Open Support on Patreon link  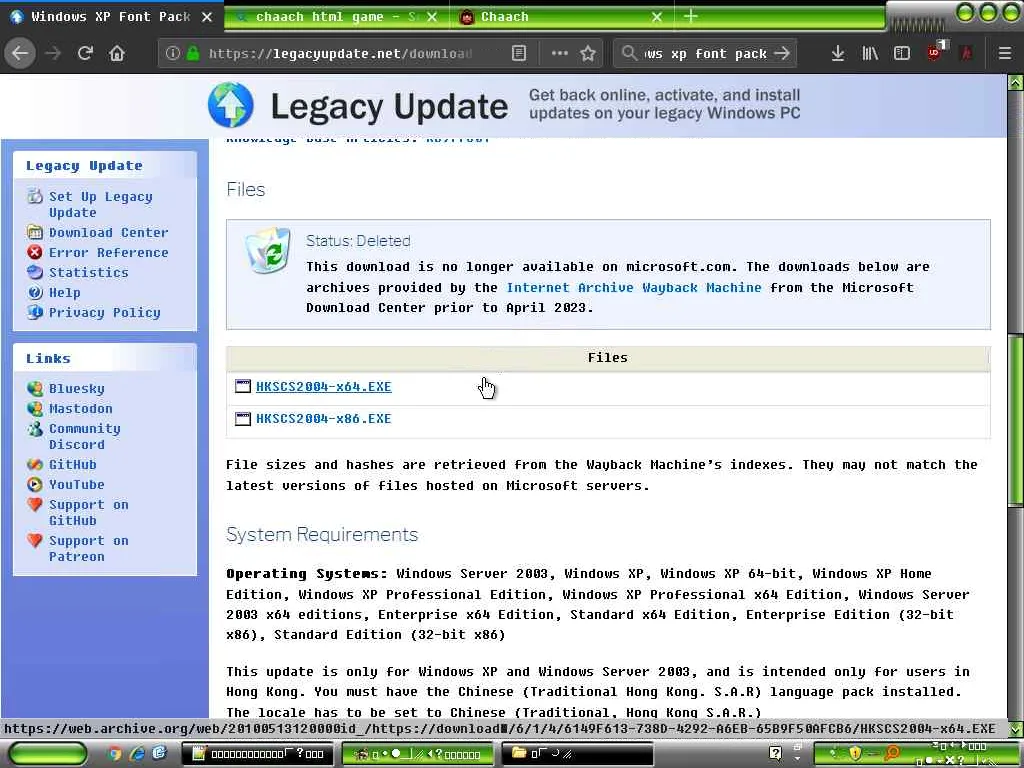point(88,549)
